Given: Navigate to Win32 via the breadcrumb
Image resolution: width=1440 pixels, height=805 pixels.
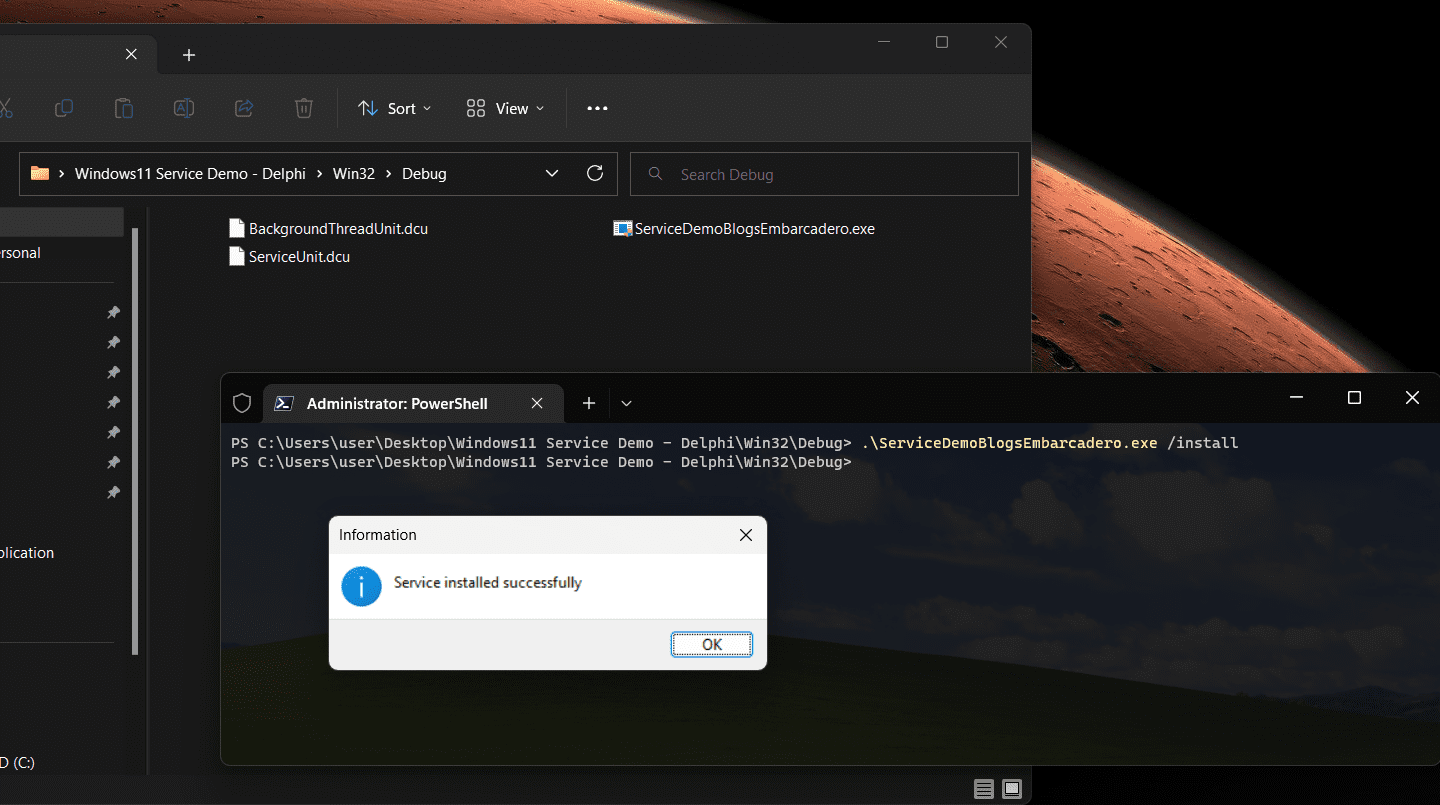Looking at the screenshot, I should 354,173.
